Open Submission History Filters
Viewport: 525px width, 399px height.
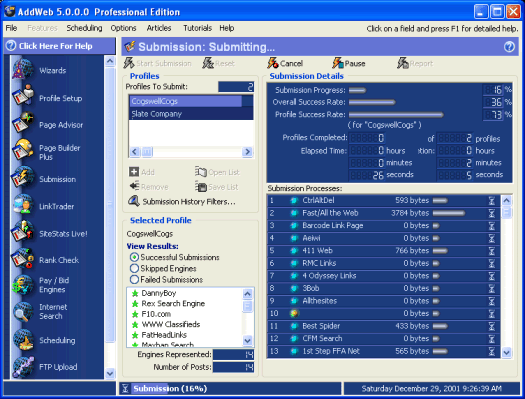coord(182,202)
